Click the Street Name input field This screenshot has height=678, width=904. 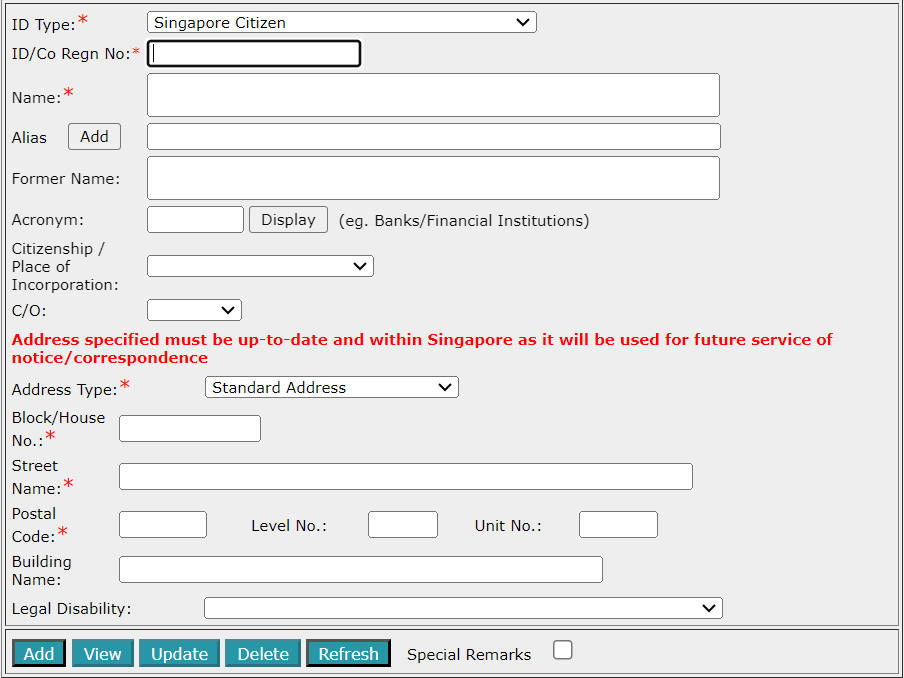(405, 477)
